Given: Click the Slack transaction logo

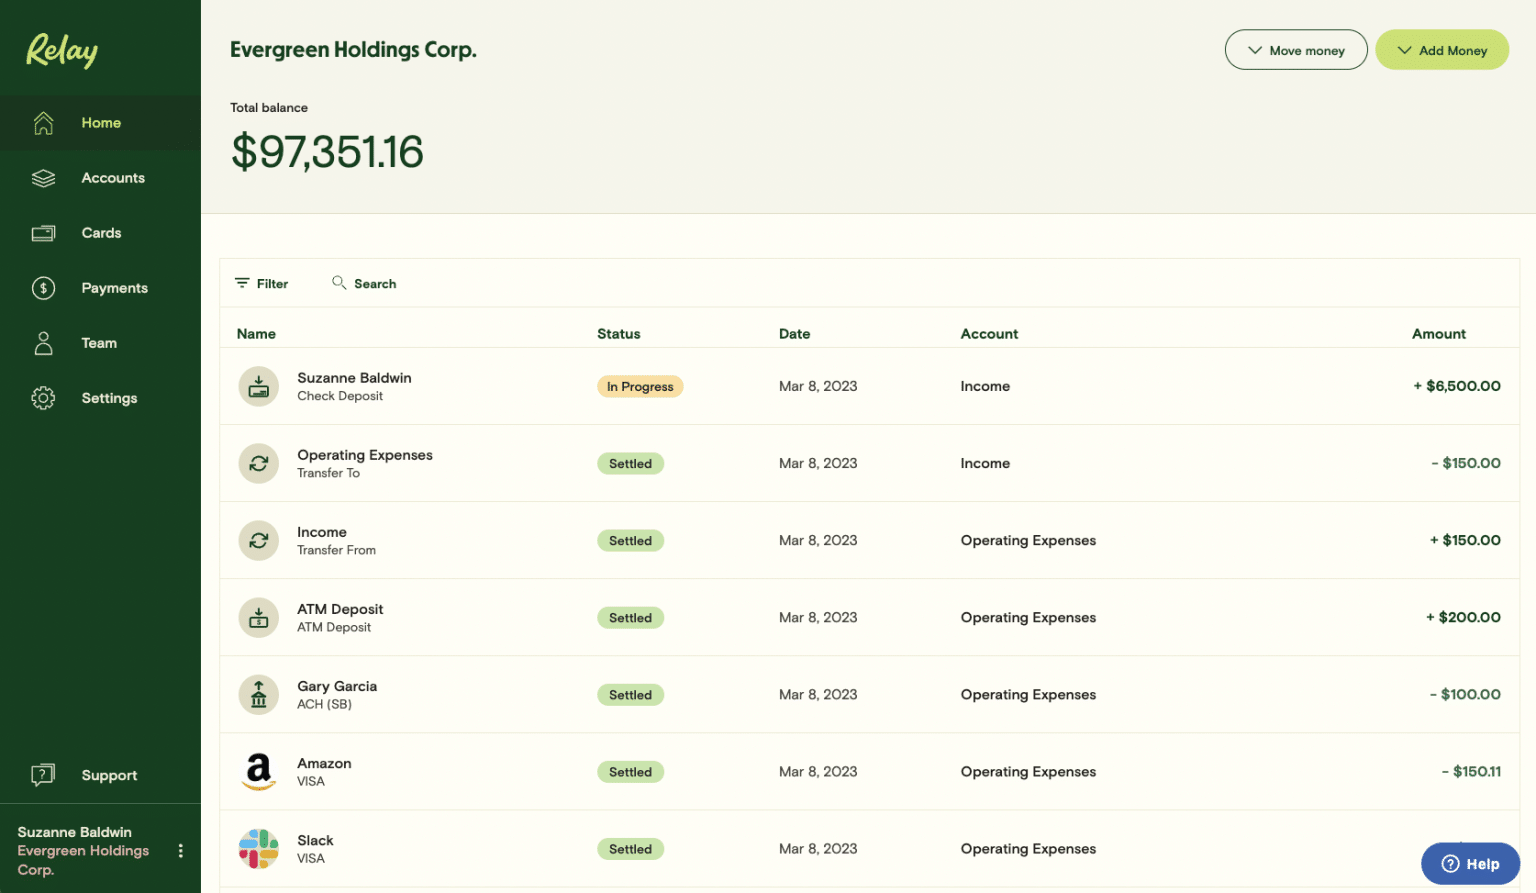Looking at the screenshot, I should point(259,848).
